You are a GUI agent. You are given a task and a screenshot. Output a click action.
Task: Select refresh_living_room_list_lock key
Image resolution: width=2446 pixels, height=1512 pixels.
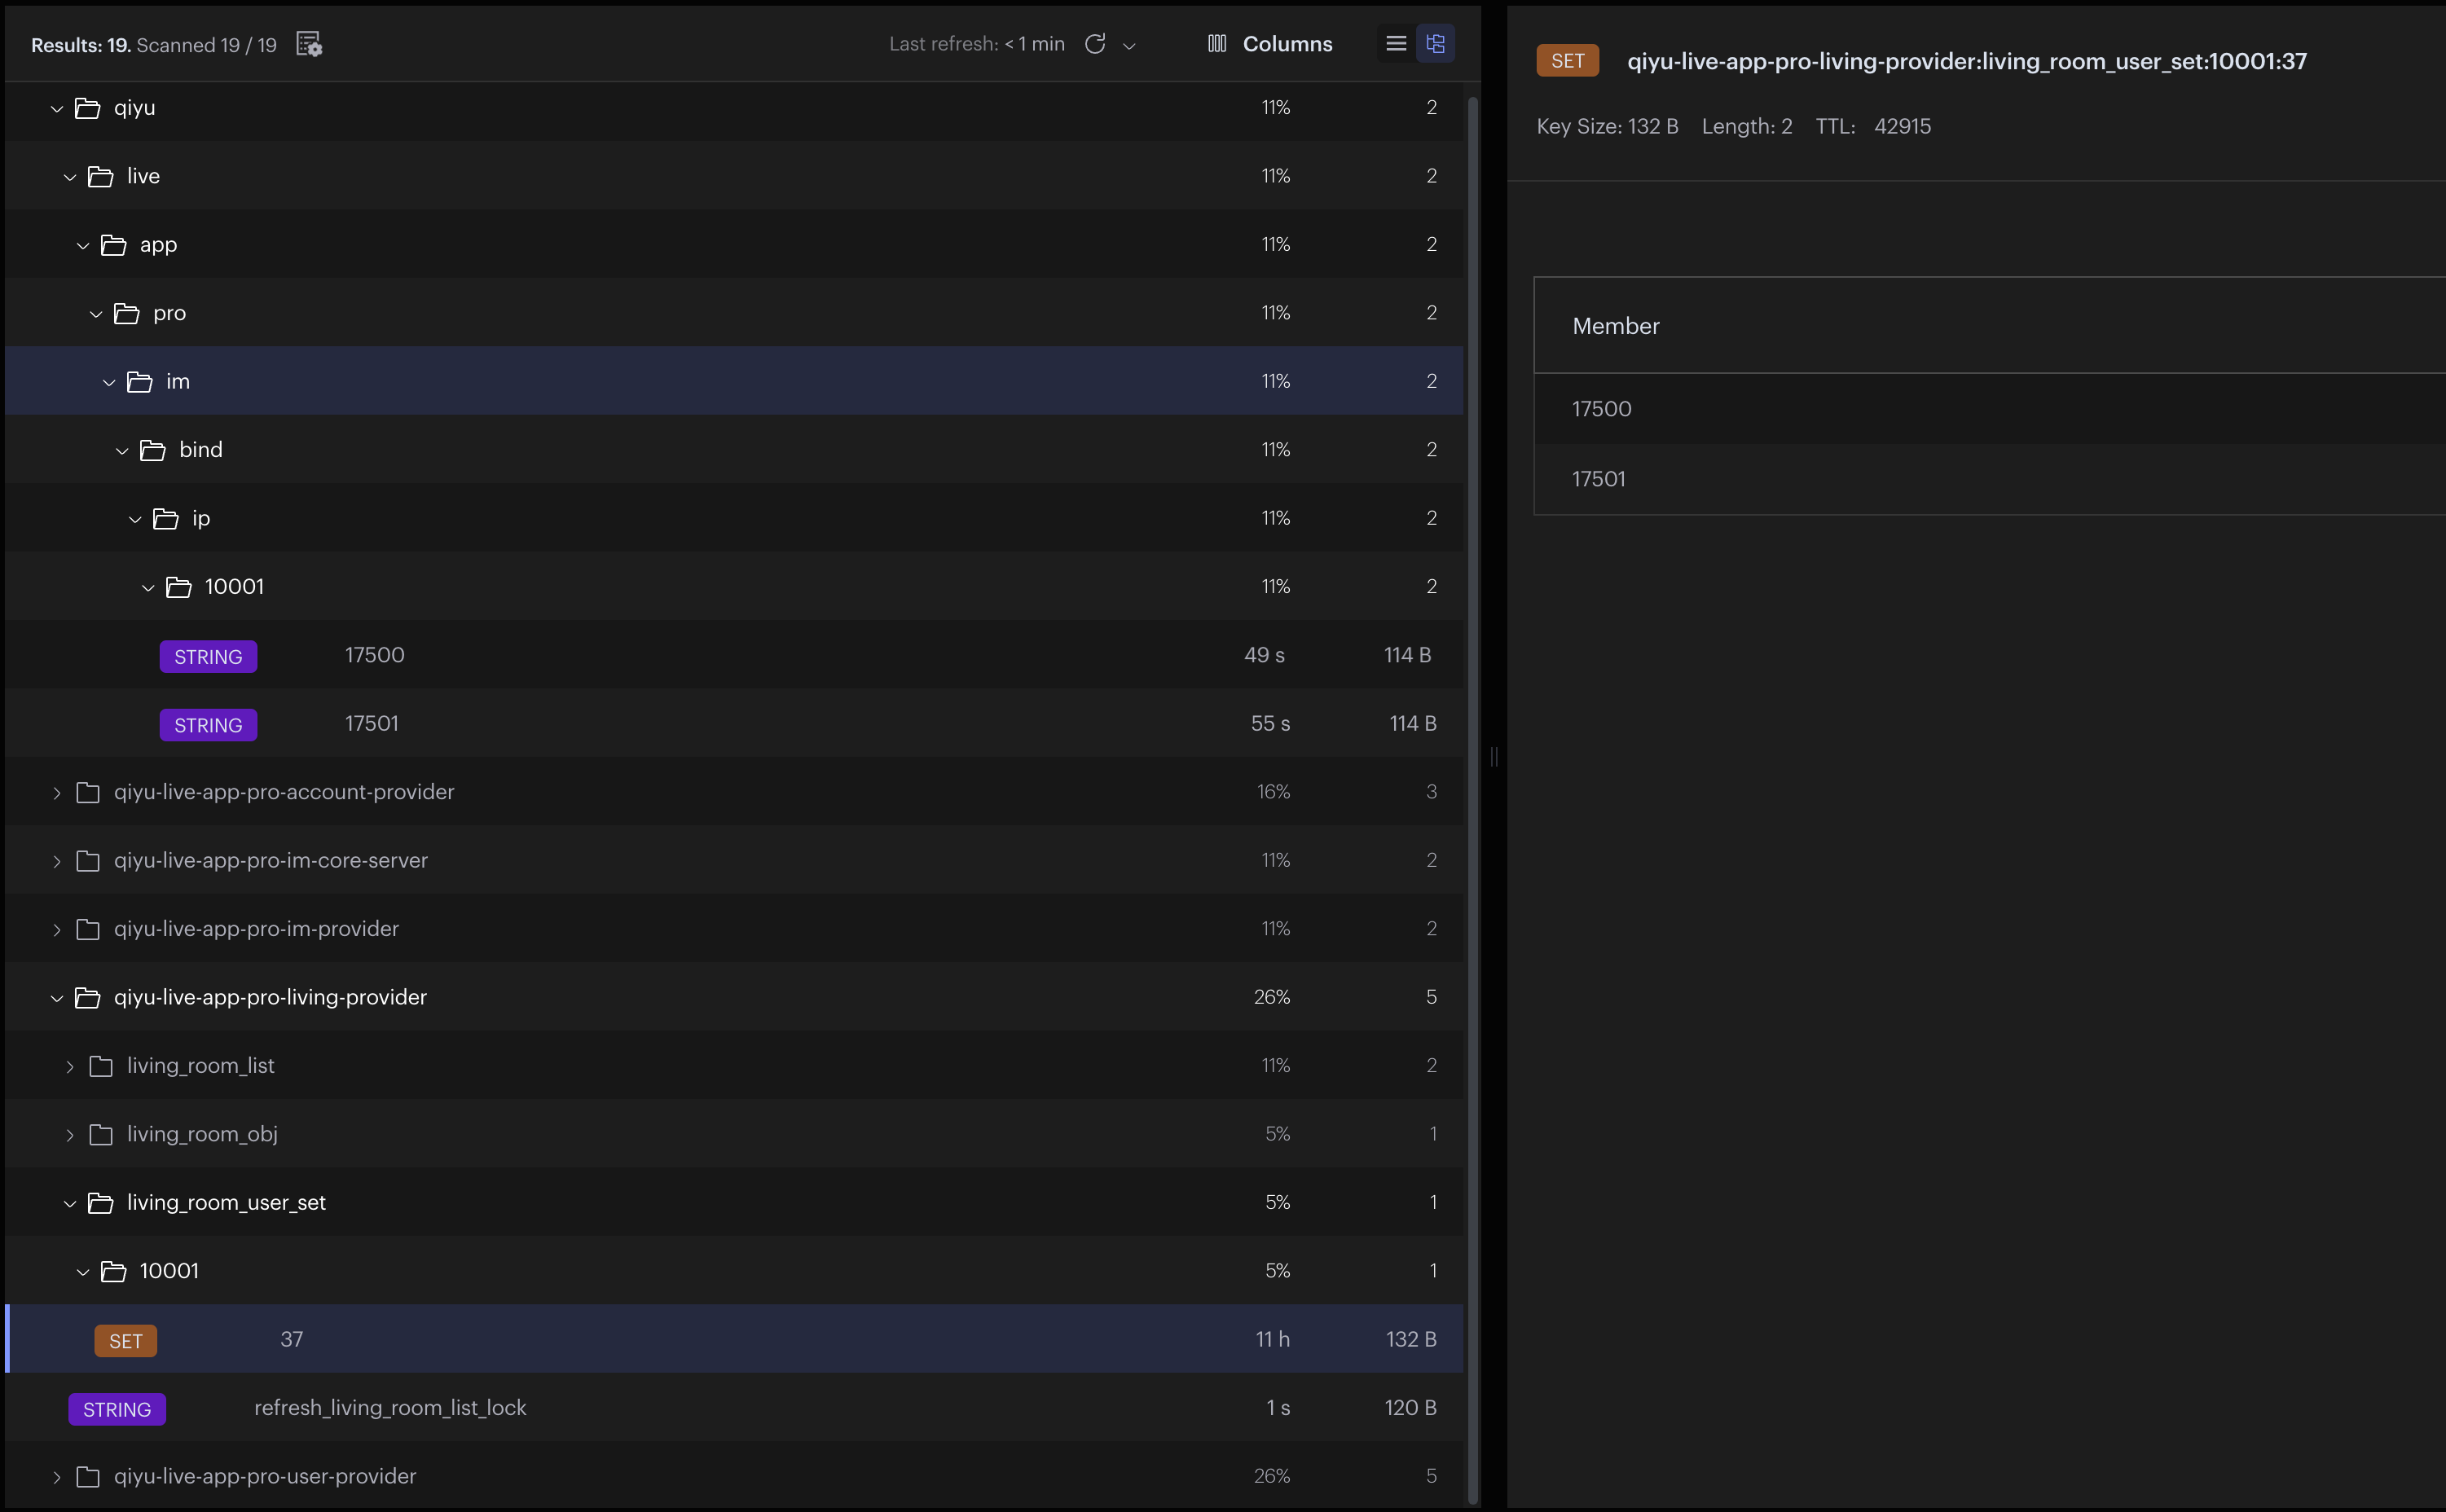pos(390,1408)
